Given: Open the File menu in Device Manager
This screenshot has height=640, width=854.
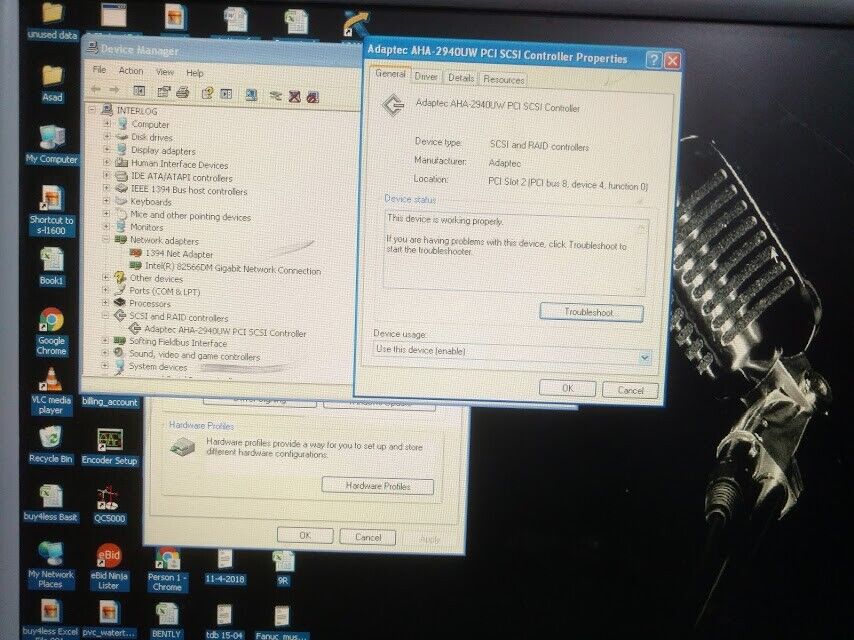Looking at the screenshot, I should (x=99, y=69).
